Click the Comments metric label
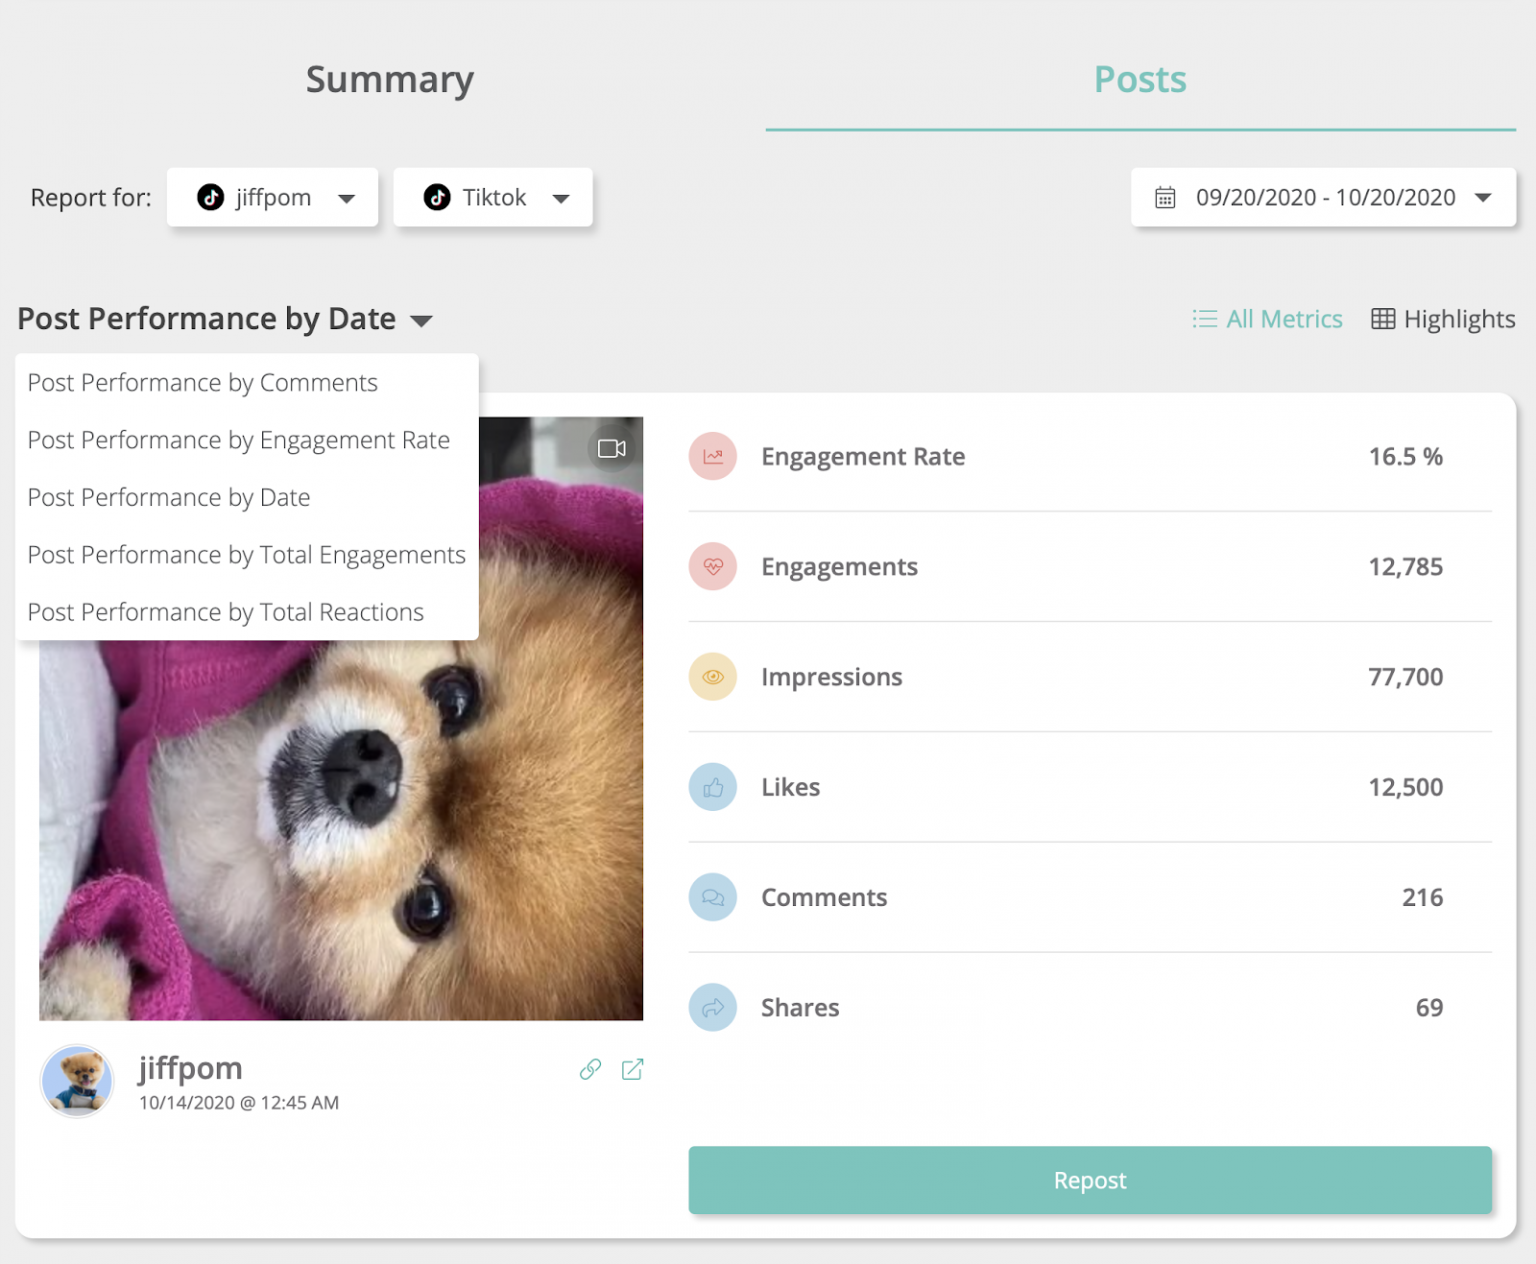 click(x=824, y=897)
